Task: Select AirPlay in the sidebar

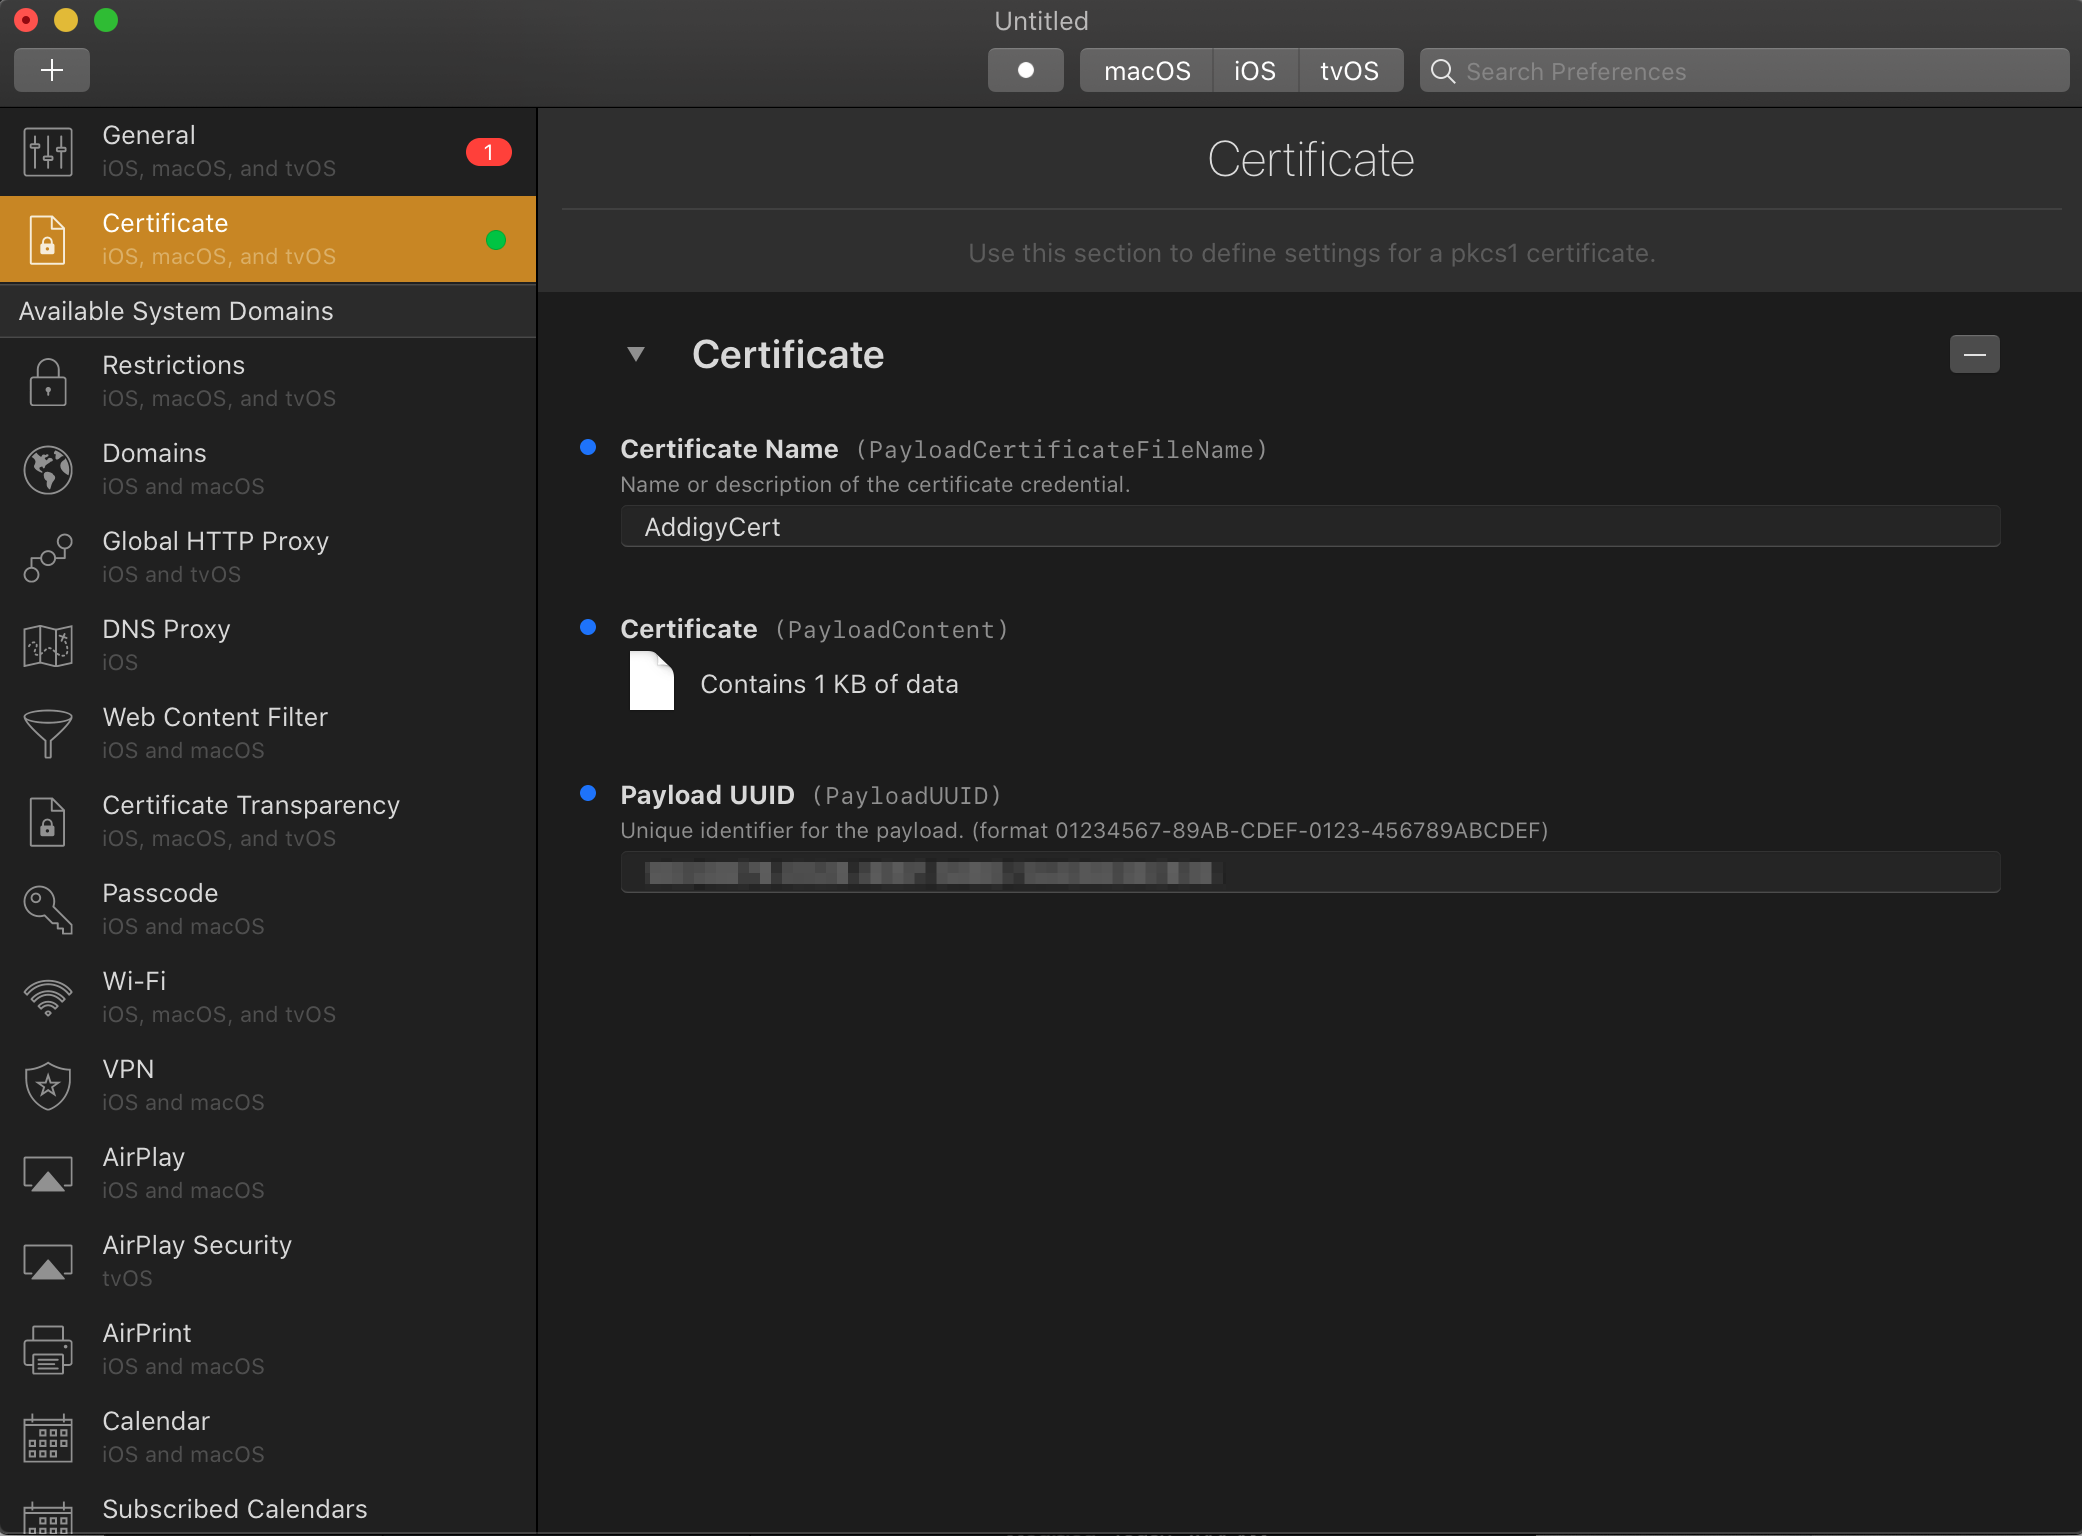Action: pos(268,1174)
